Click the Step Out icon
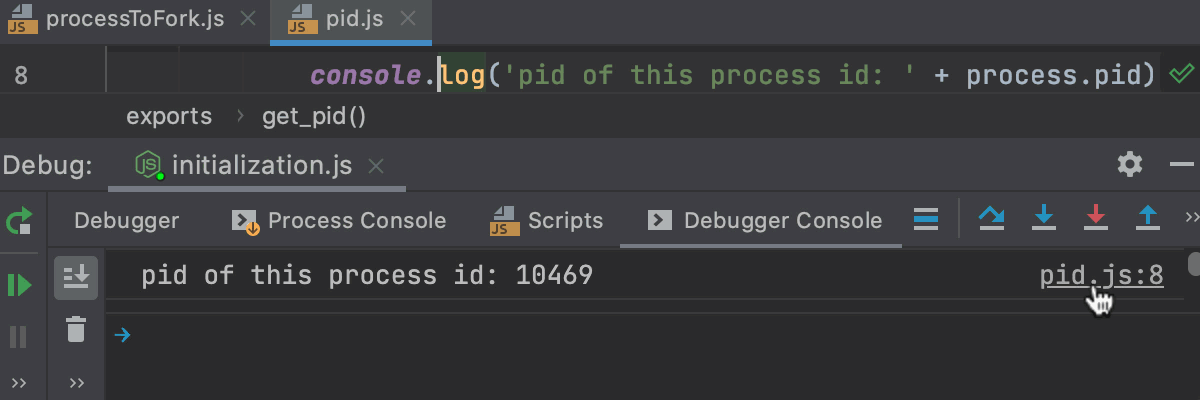 (1148, 218)
